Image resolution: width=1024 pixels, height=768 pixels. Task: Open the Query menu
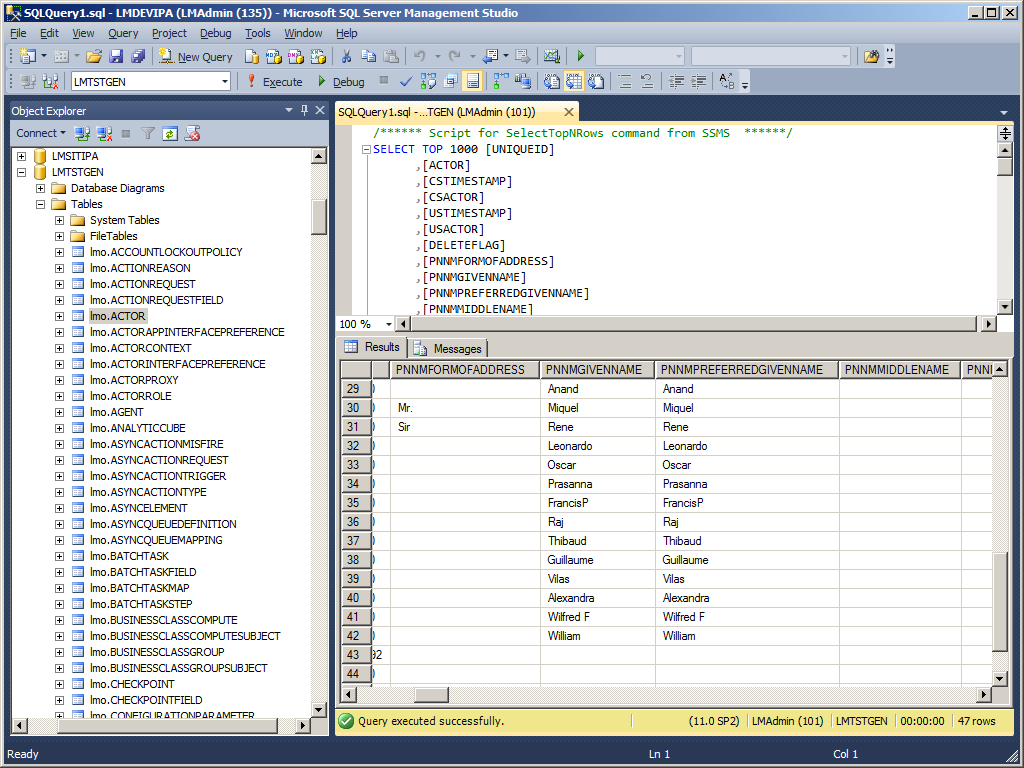pyautogui.click(x=123, y=33)
